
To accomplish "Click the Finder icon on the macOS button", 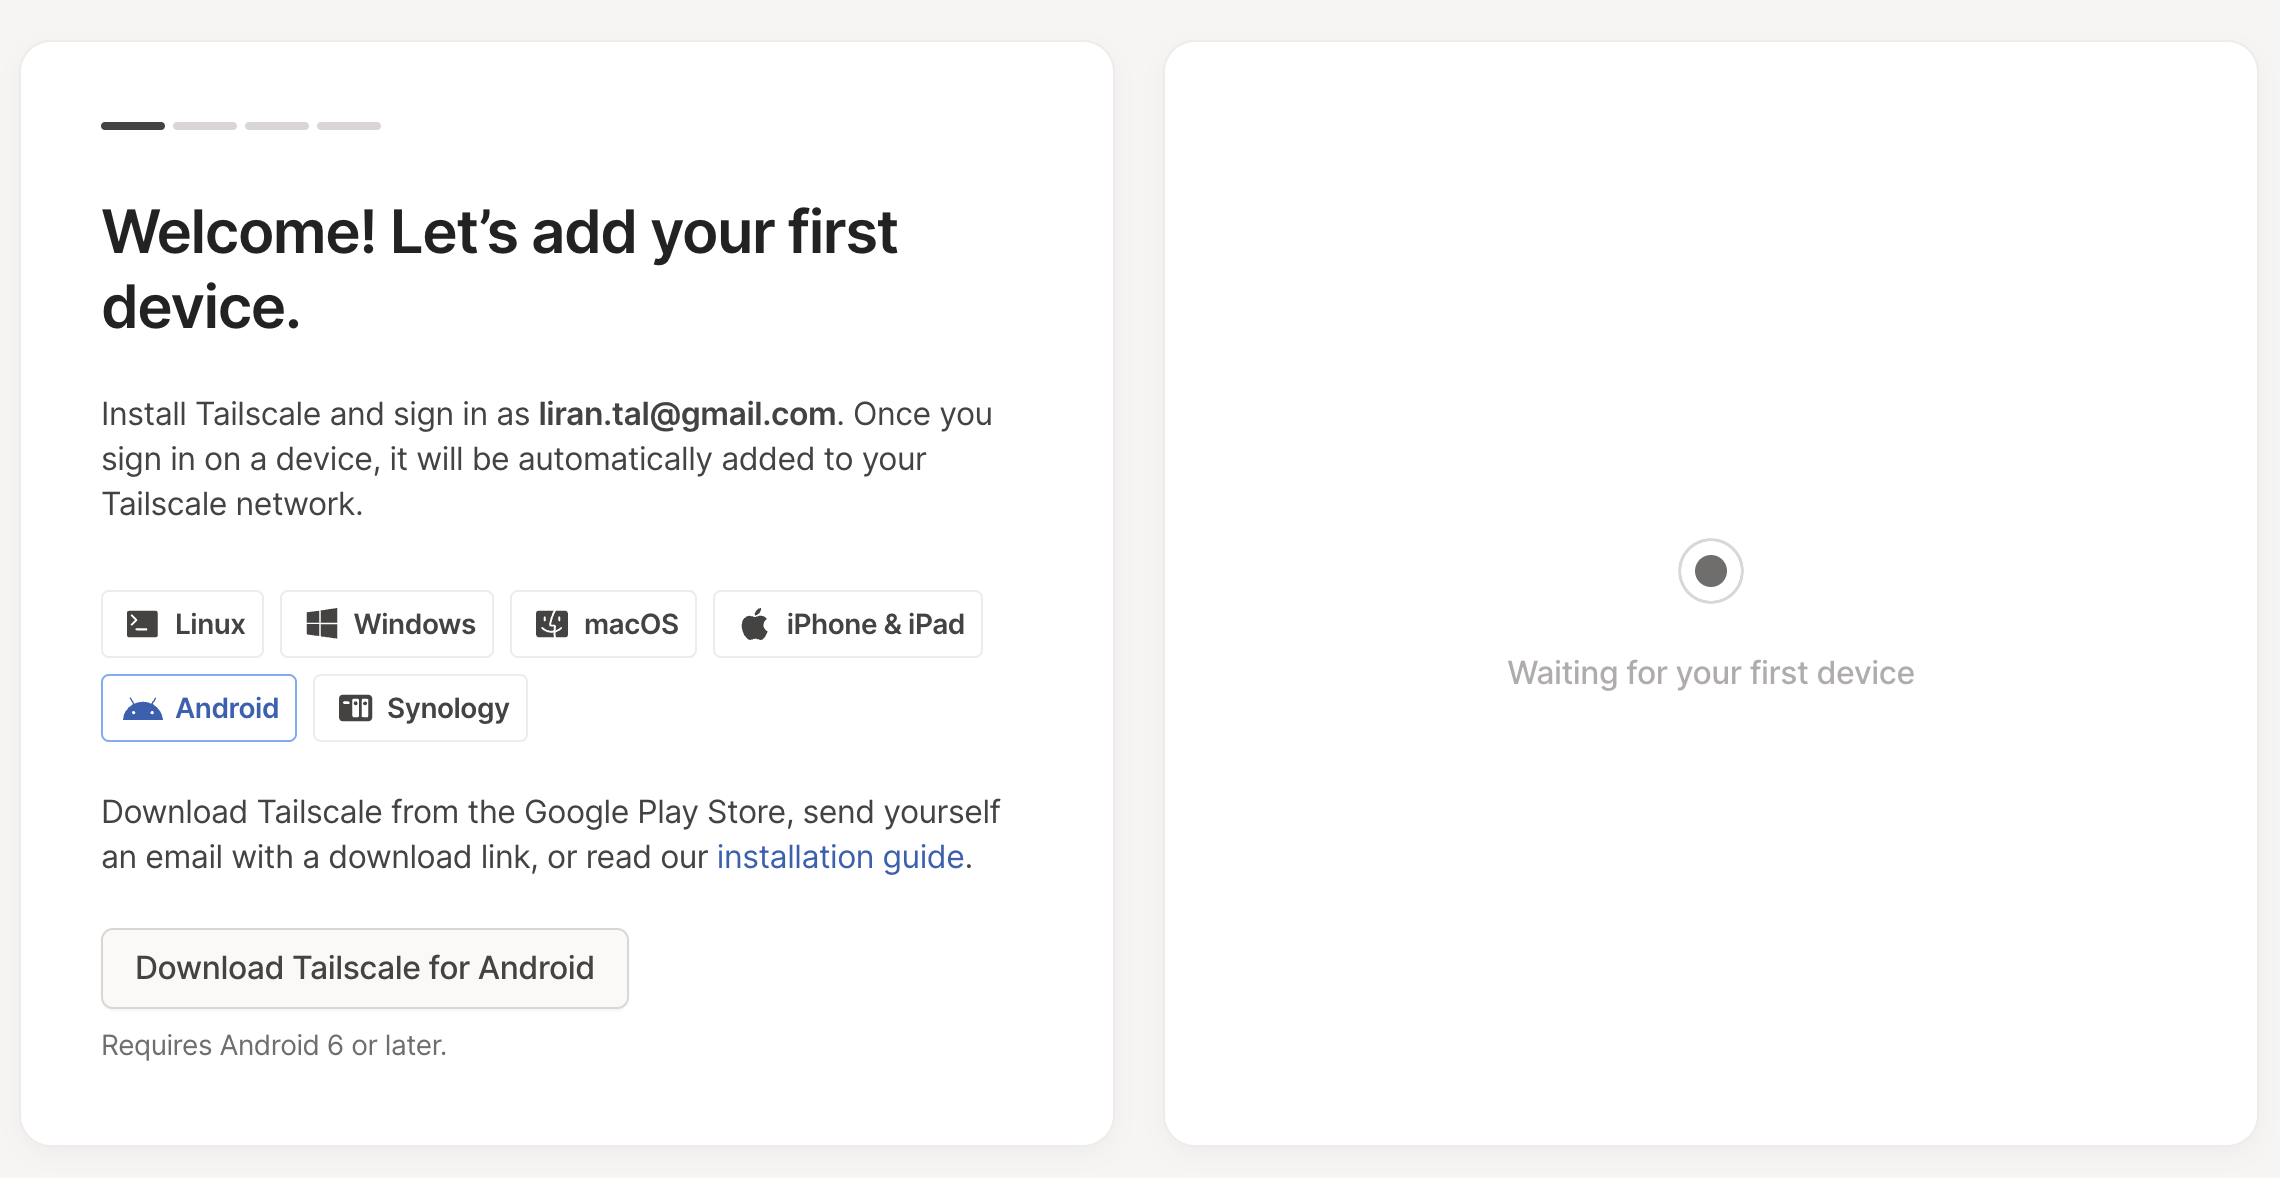I will [552, 624].
